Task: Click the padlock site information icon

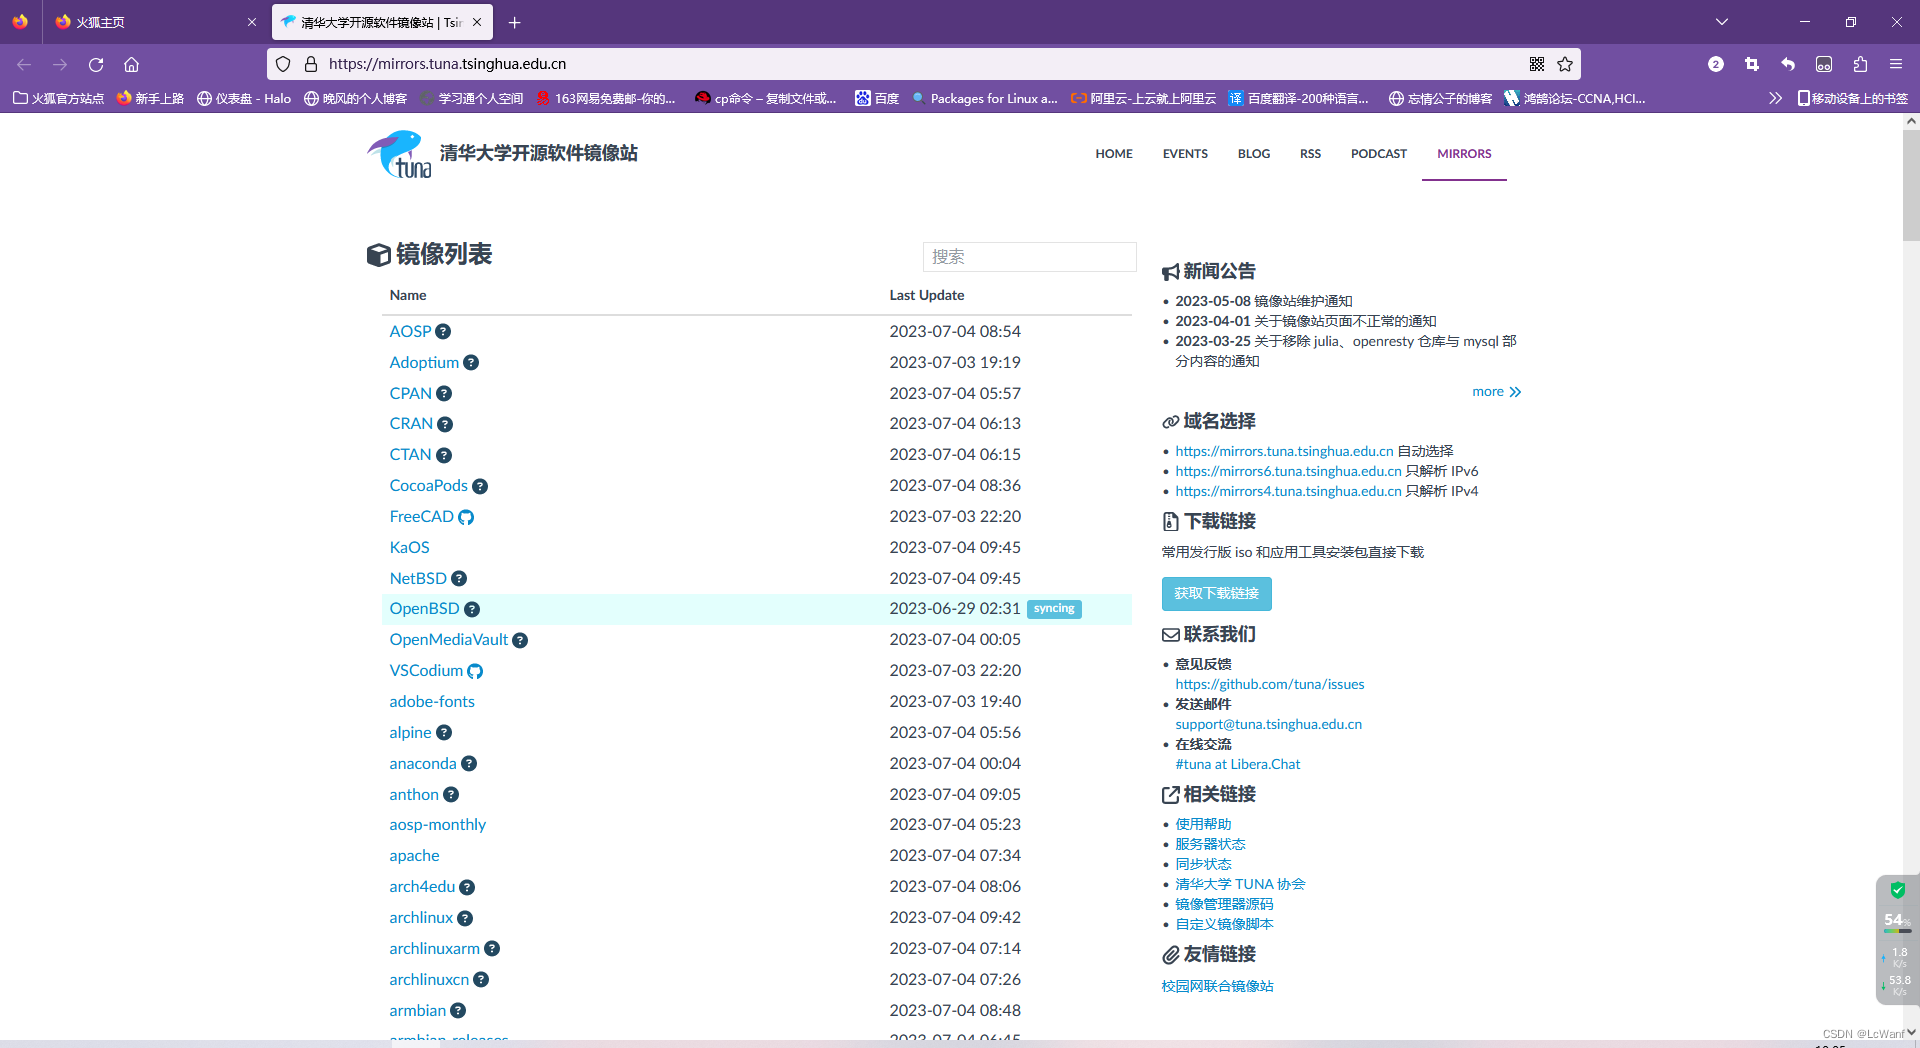Action: point(311,64)
